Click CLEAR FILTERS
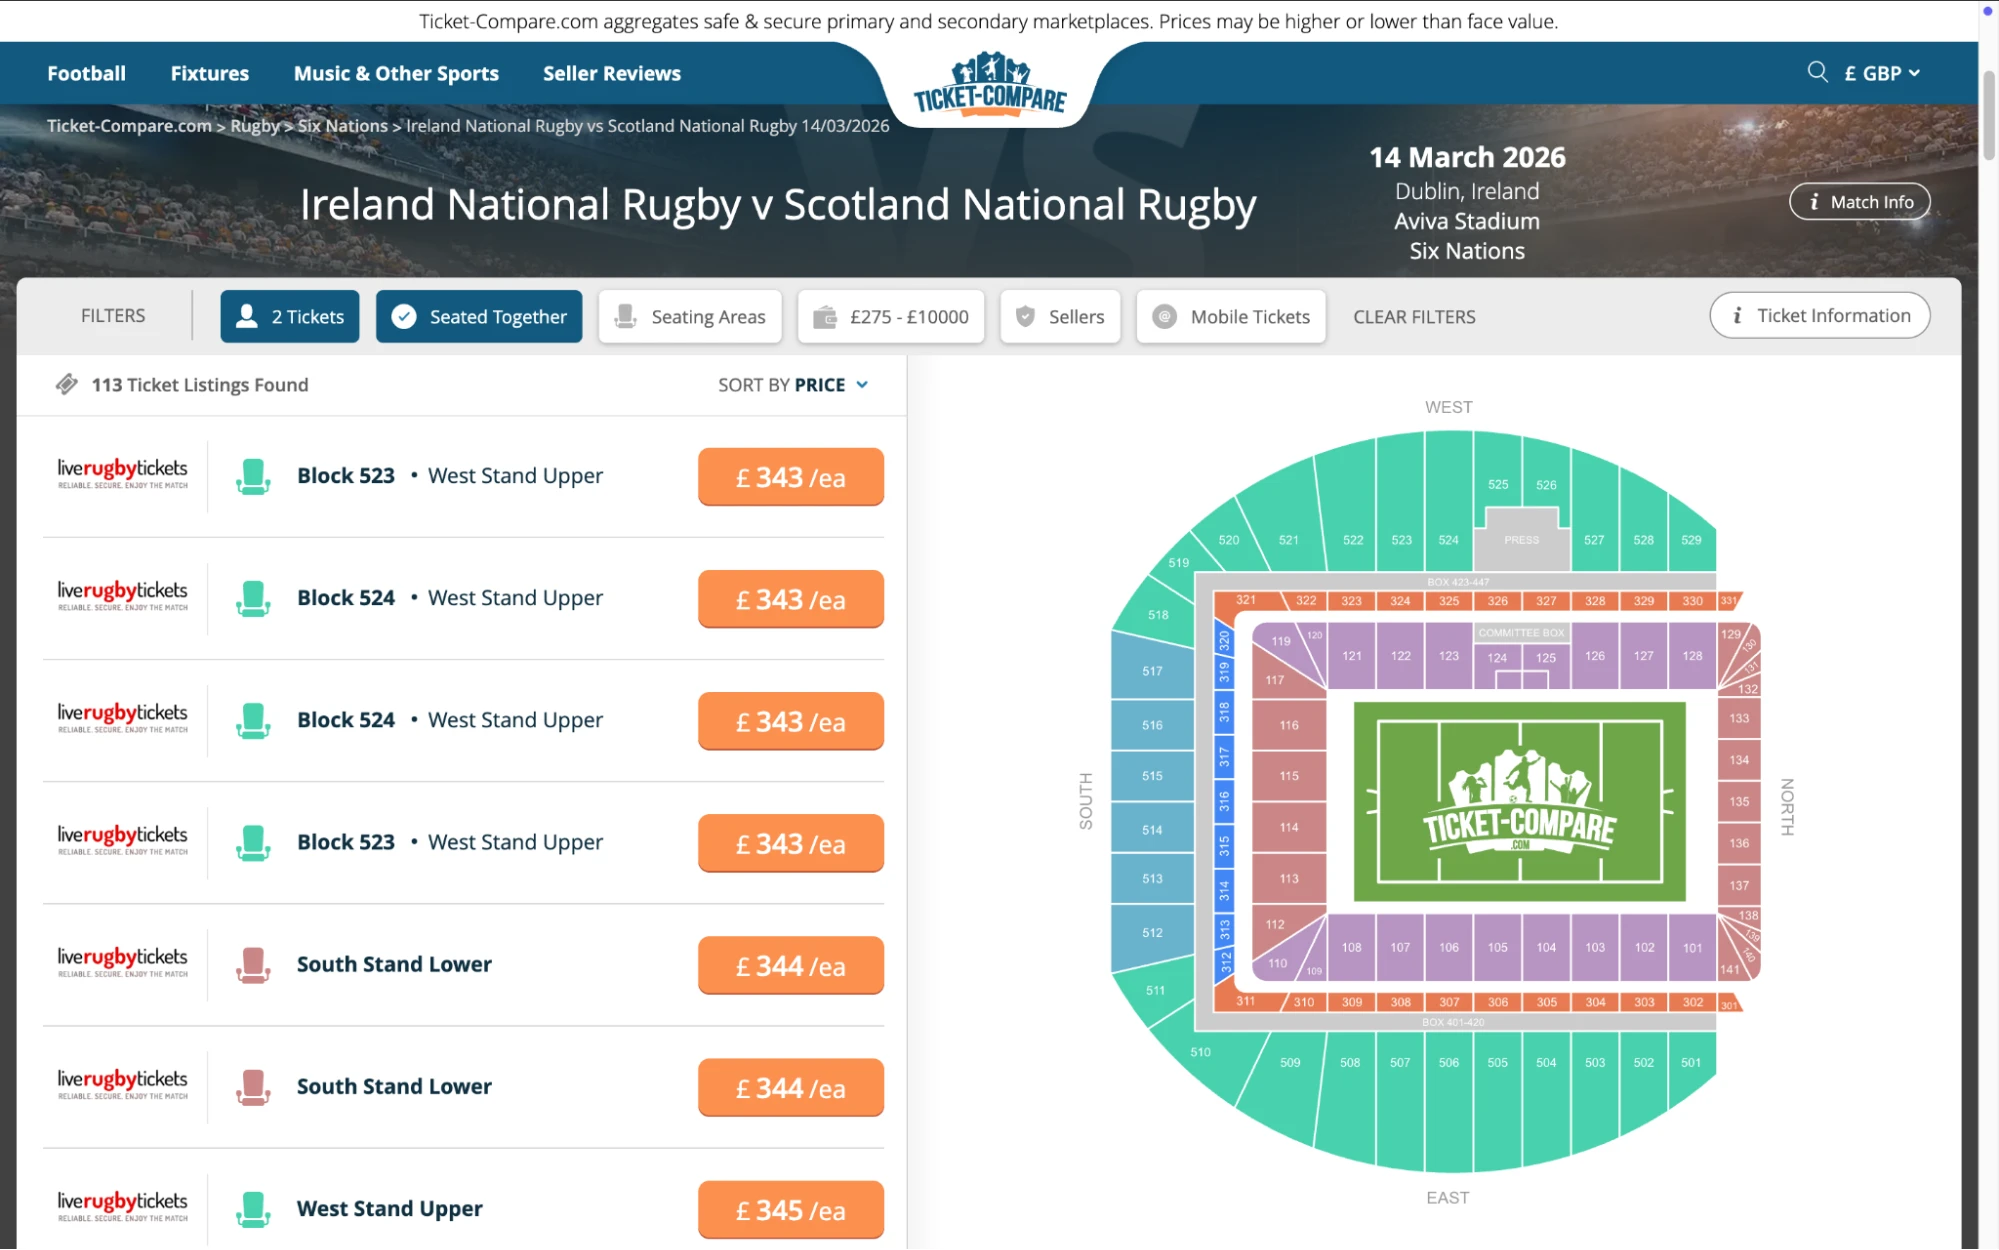Viewport: 1999px width, 1250px height. coord(1413,317)
